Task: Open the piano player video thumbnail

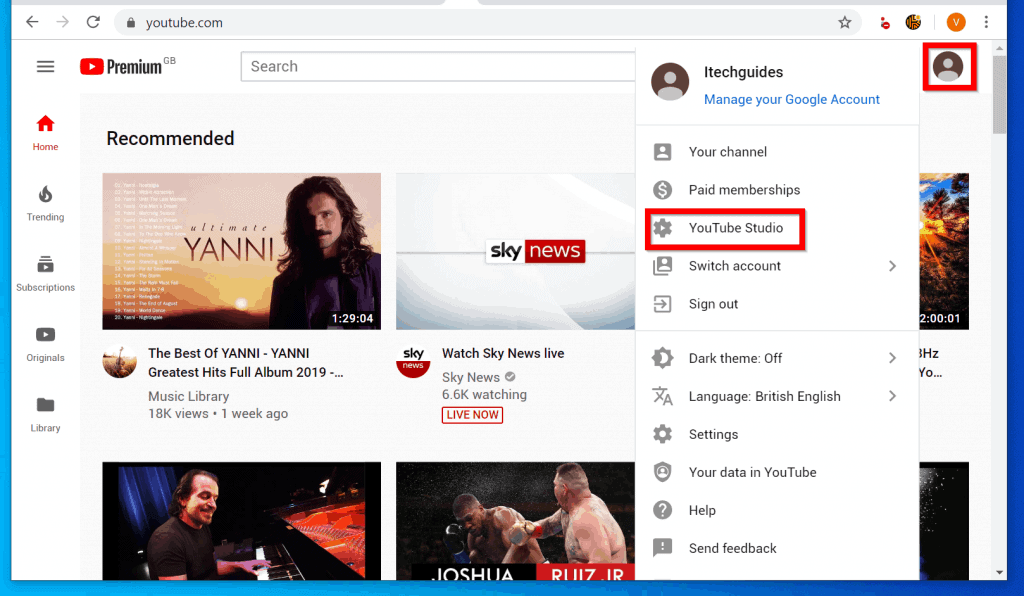Action: coord(242,521)
